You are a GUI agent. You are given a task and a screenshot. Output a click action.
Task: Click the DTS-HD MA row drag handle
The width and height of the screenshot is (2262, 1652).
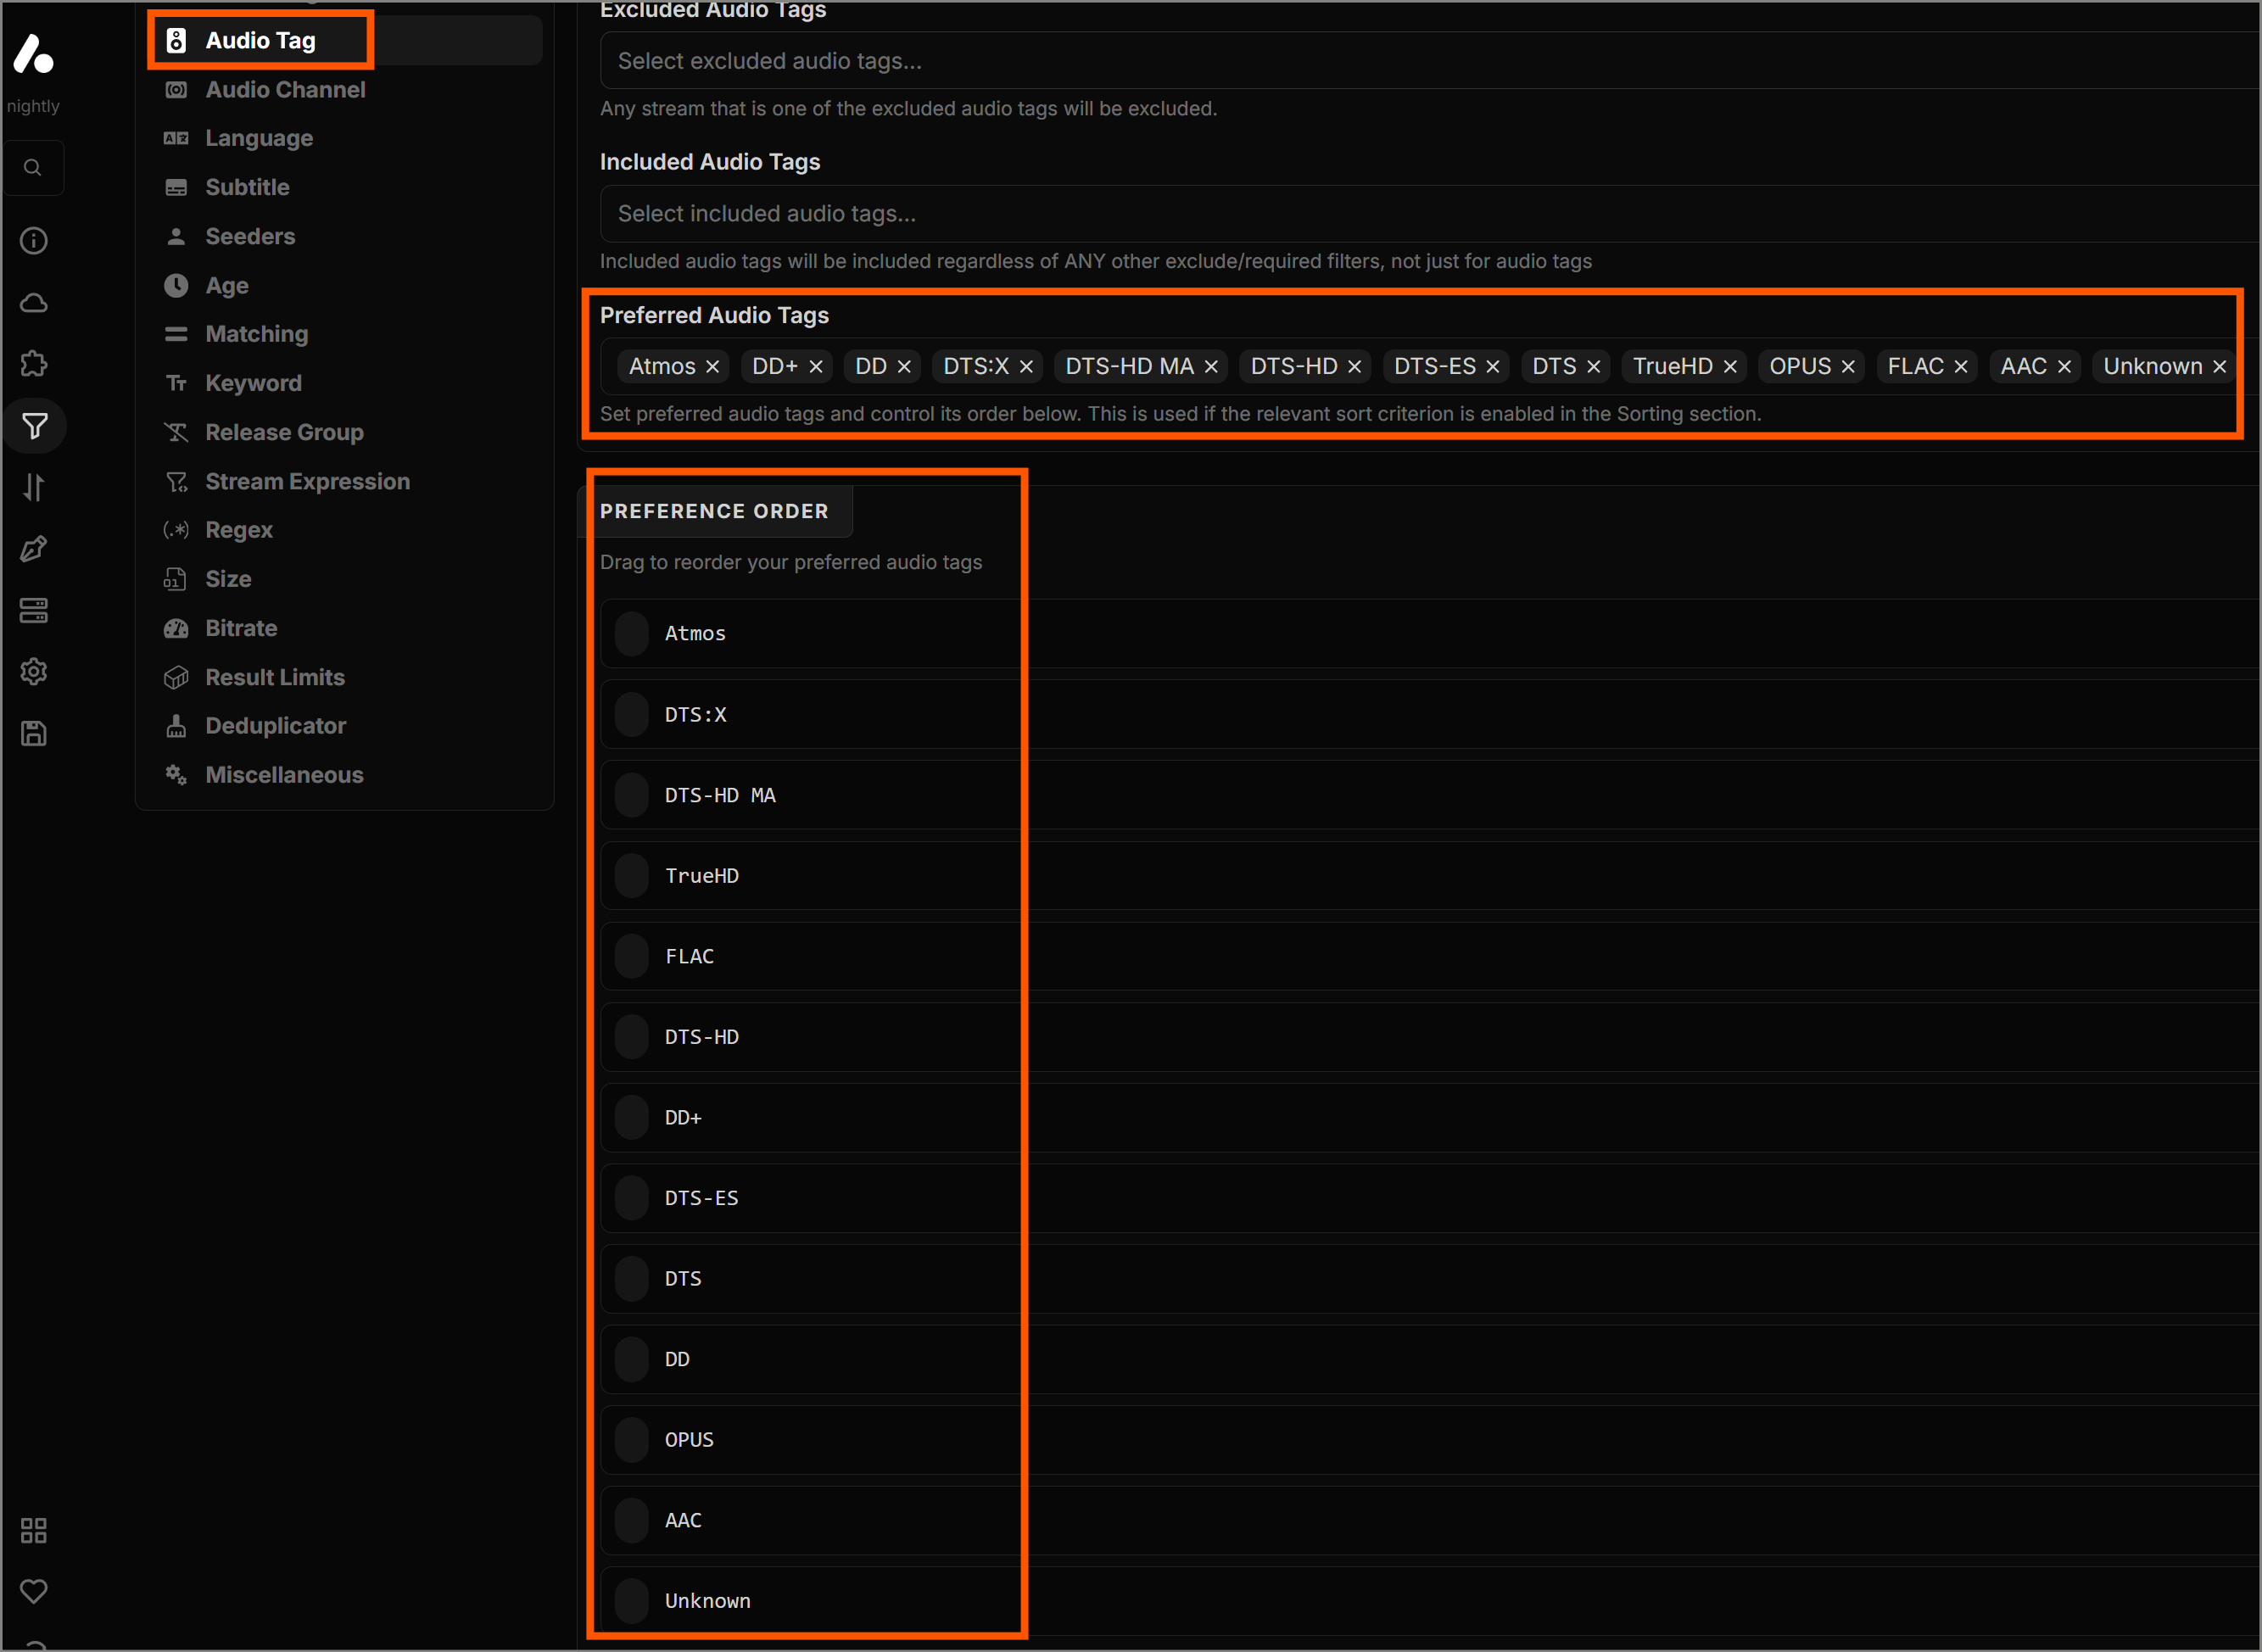632,796
